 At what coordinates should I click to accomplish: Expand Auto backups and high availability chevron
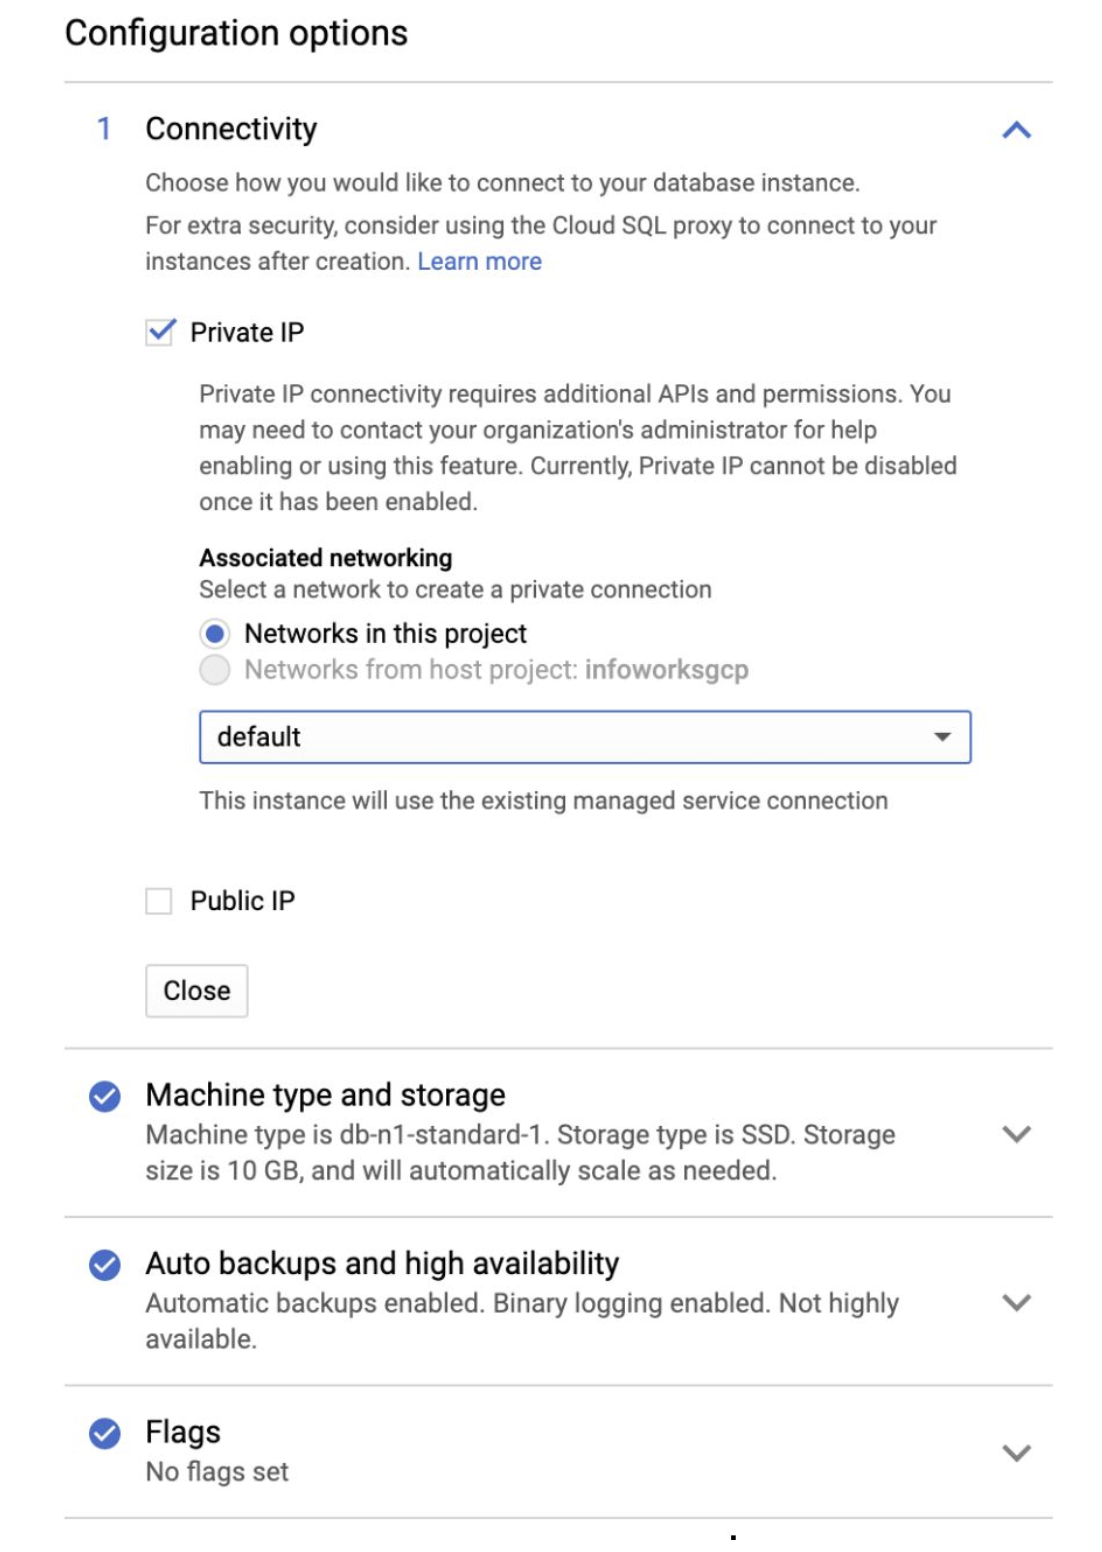coord(1016,1301)
